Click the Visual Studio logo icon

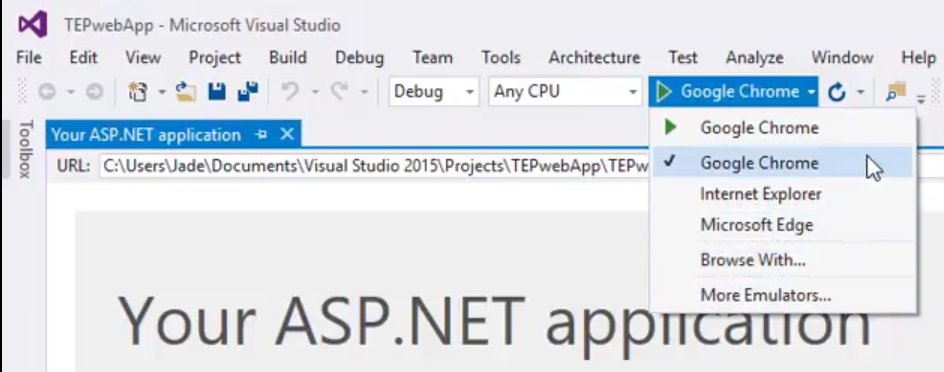[33, 25]
